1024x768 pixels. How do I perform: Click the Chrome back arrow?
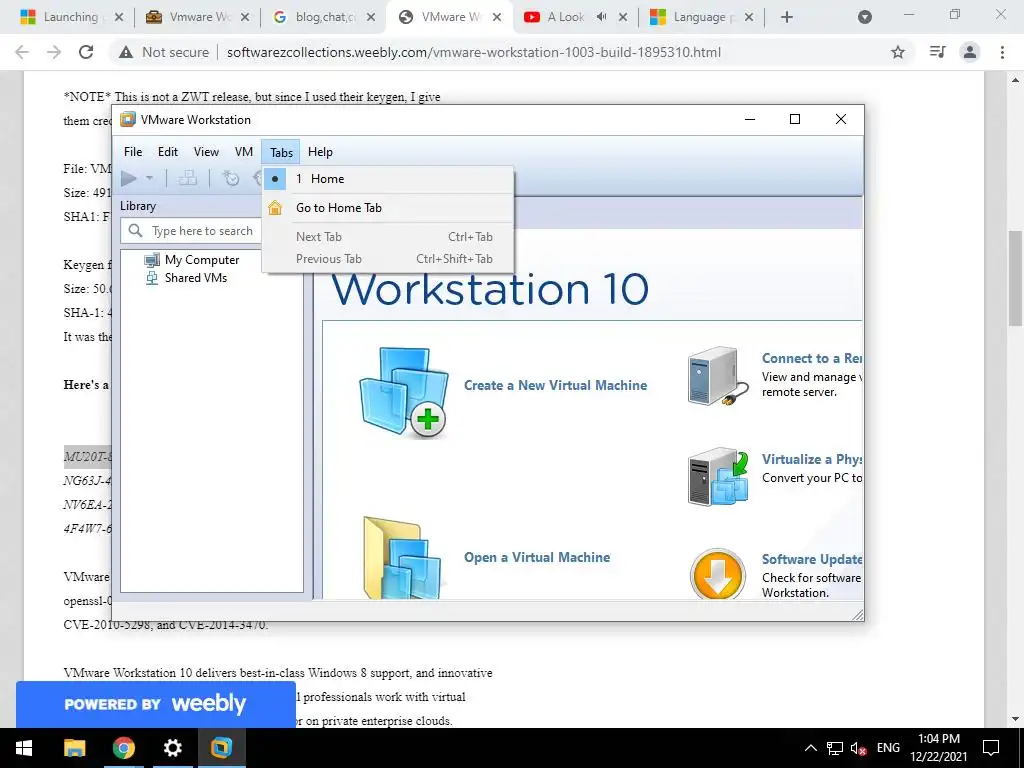tap(22, 52)
